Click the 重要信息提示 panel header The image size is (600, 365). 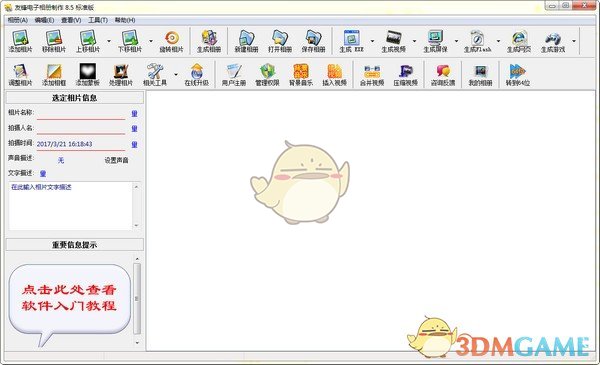pos(75,245)
